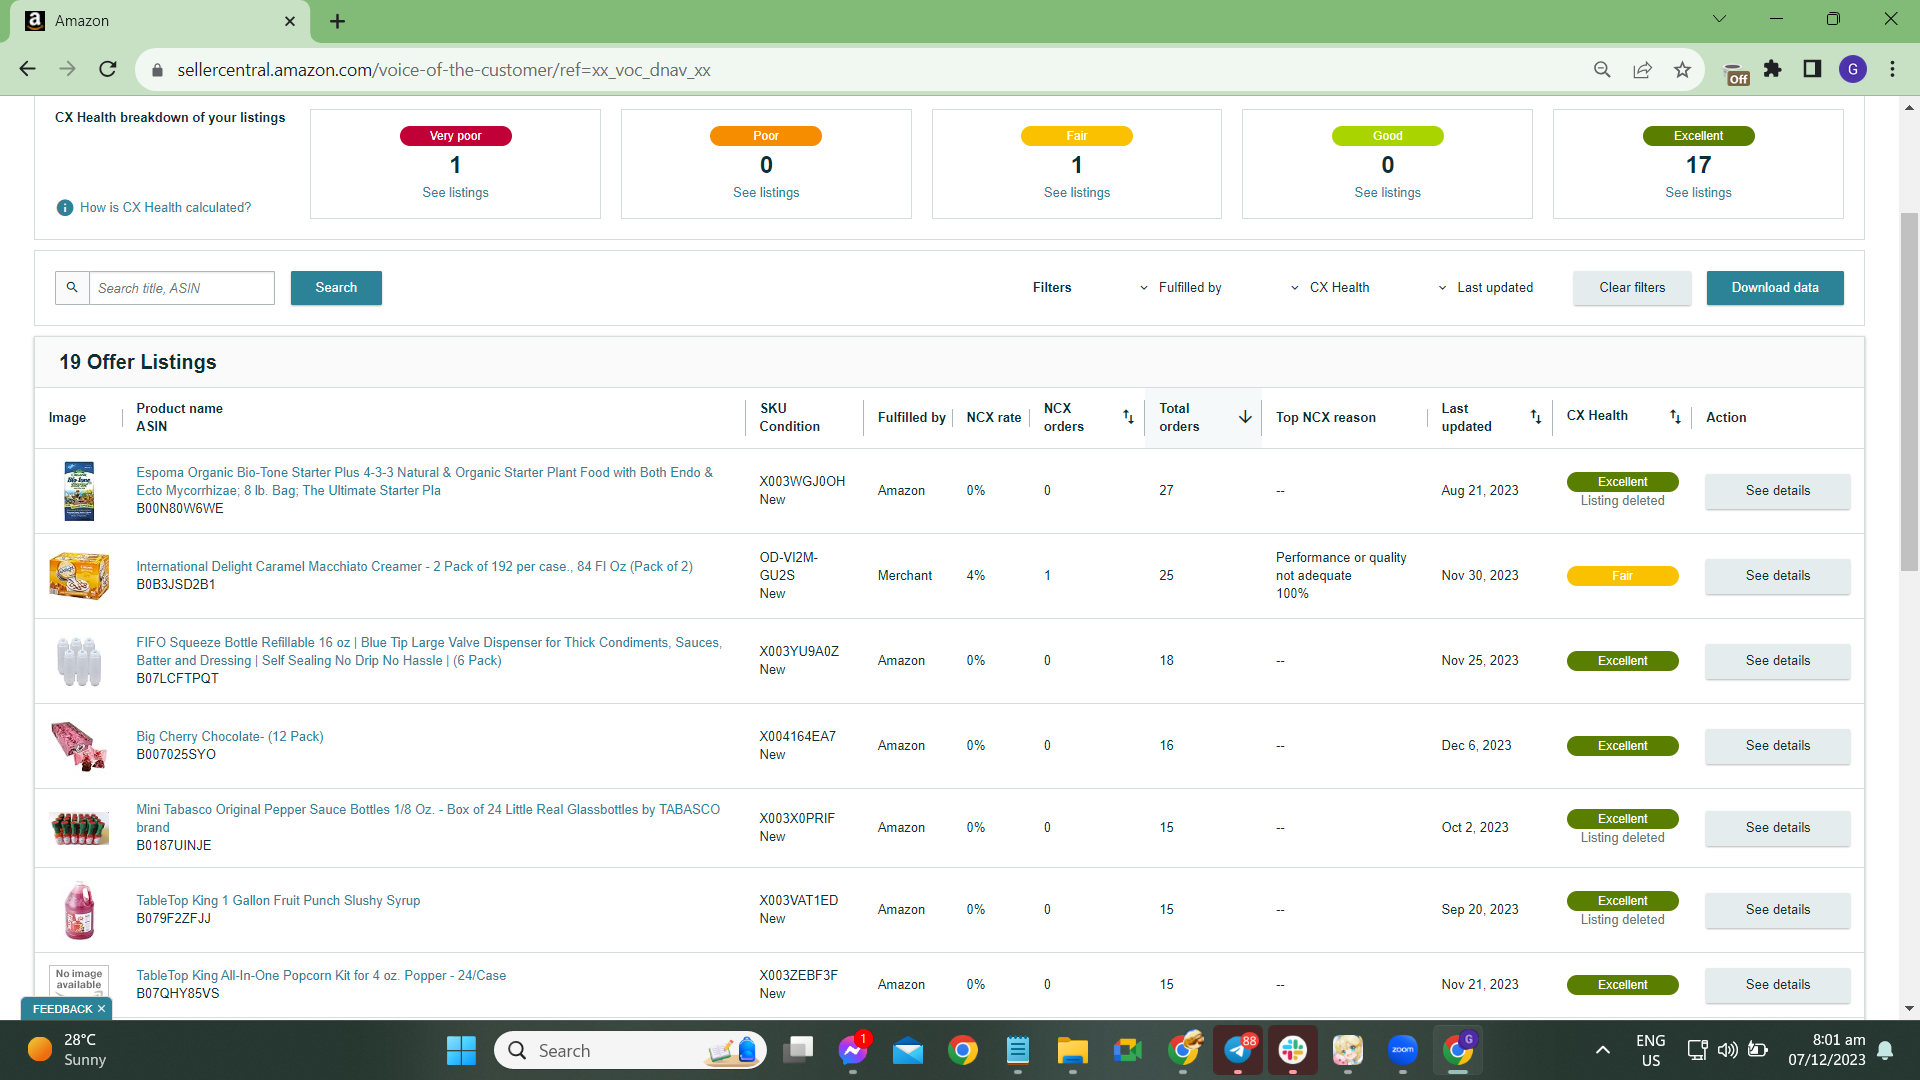This screenshot has height=1080, width=1920.
Task: Click the browser back arrow
Action: point(27,69)
